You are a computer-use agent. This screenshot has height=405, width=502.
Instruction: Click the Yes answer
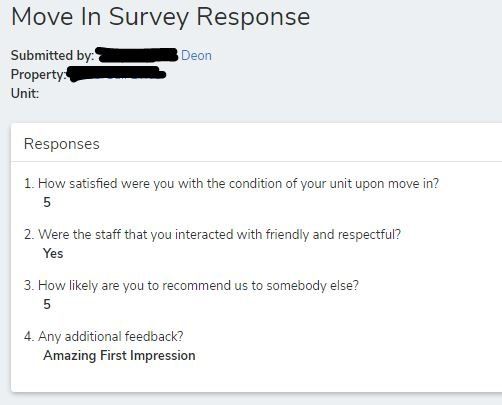(53, 253)
